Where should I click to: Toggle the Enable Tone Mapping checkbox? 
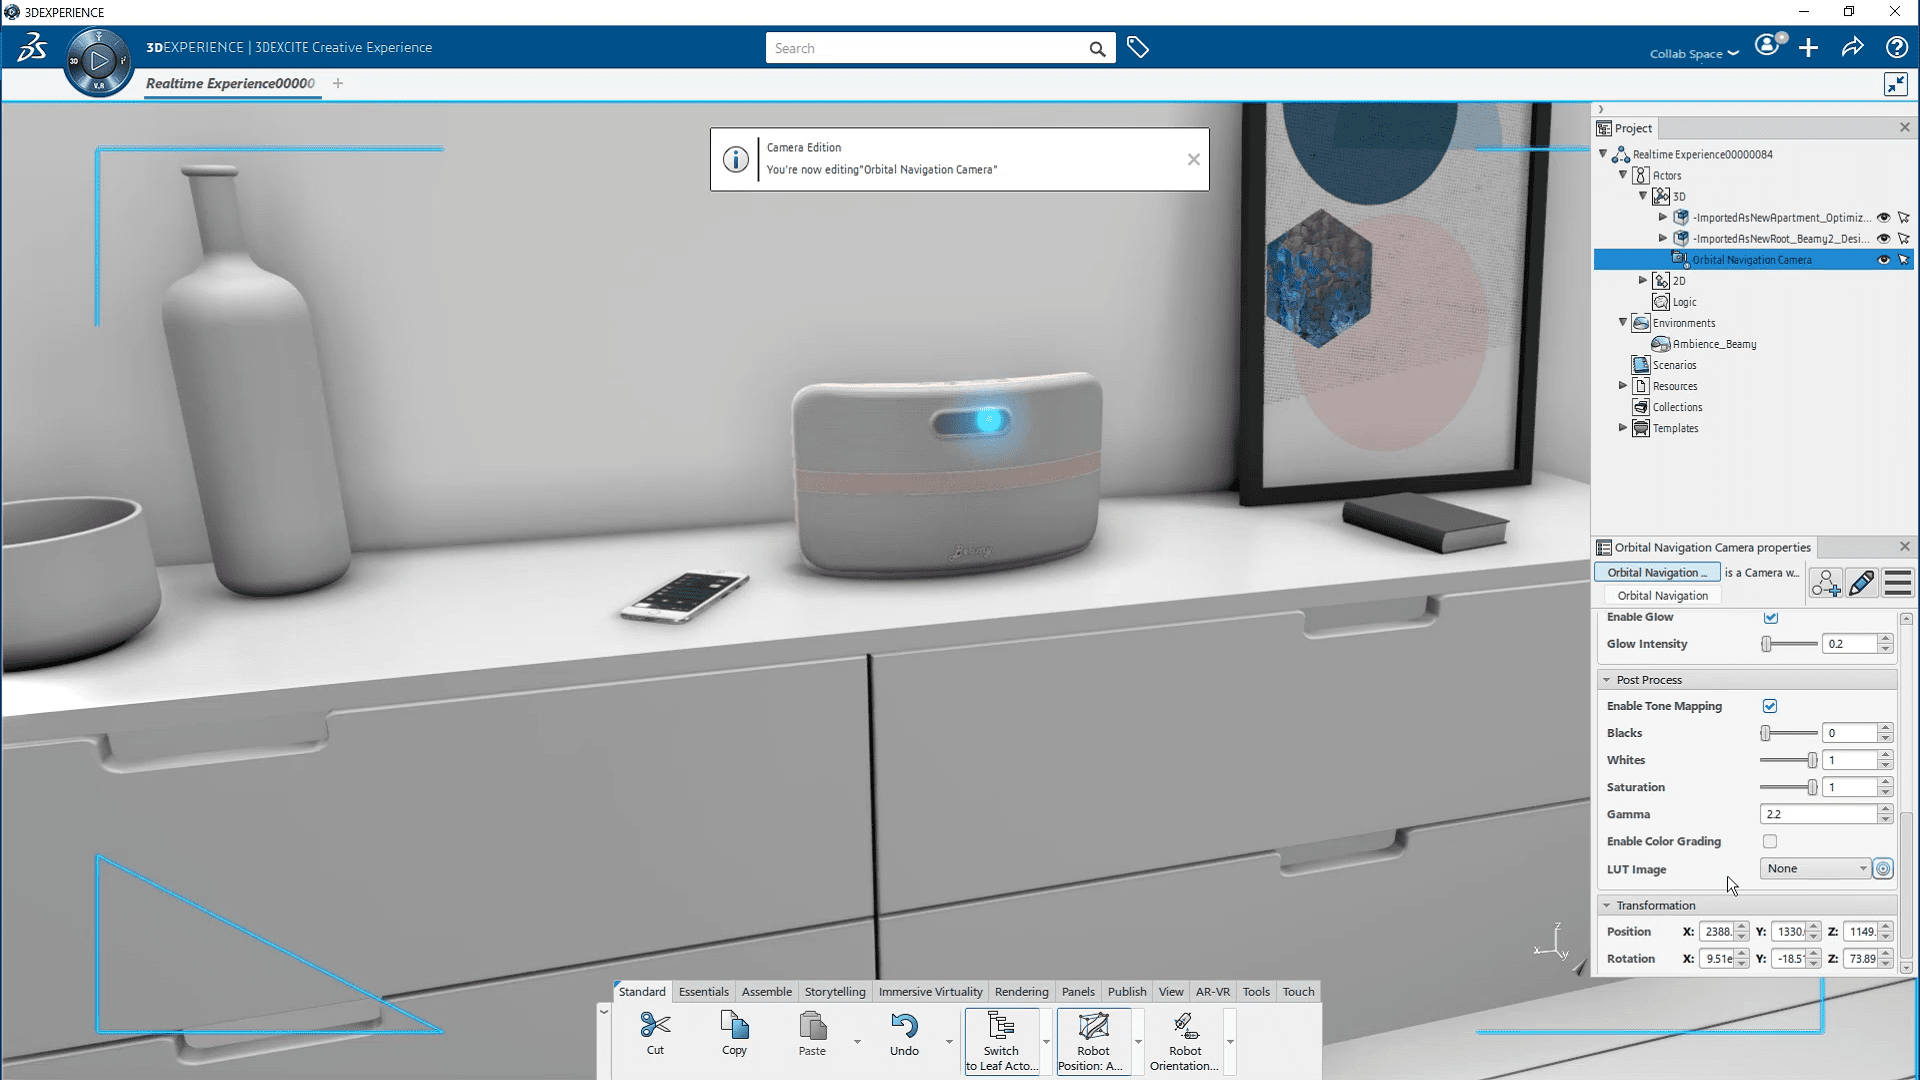pos(1771,705)
